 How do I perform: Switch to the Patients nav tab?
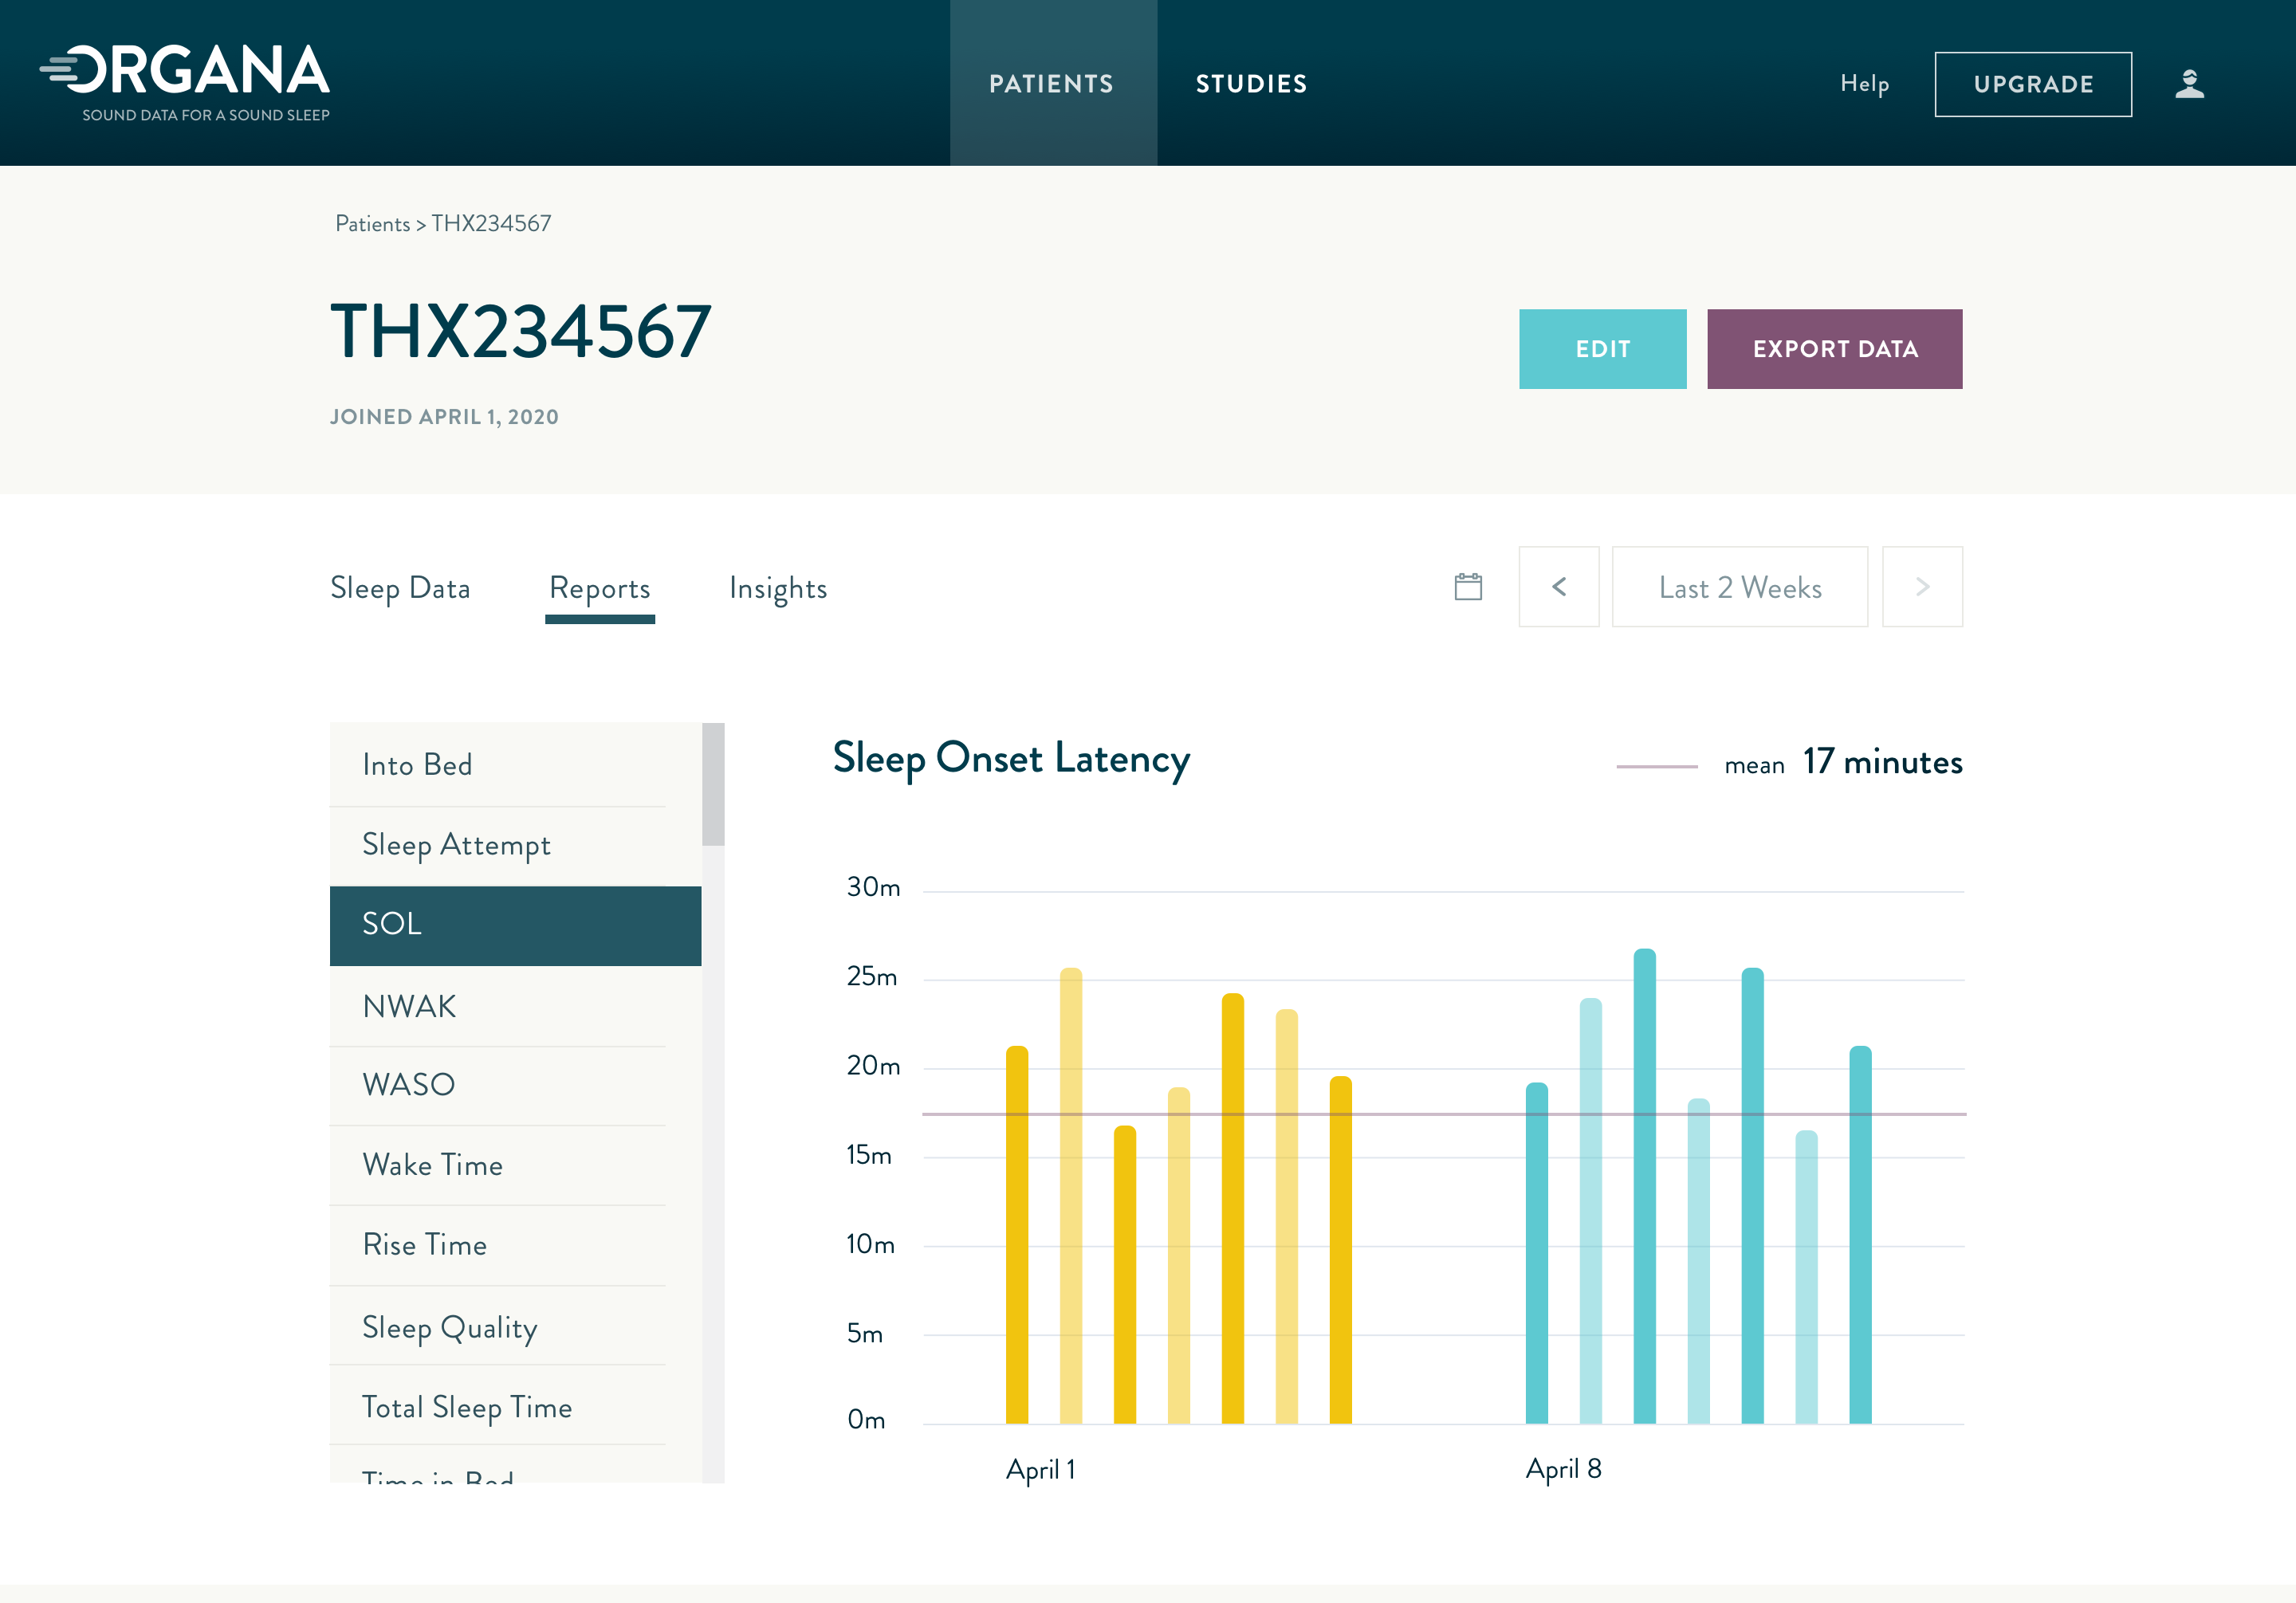[x=1052, y=84]
